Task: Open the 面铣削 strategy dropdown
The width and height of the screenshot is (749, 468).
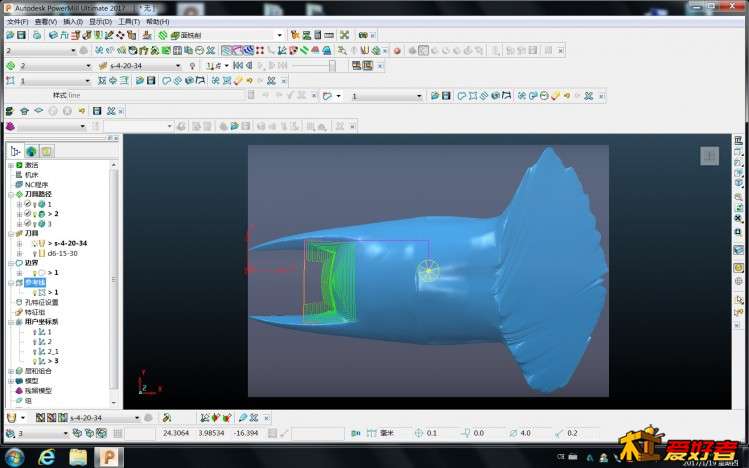Action: click(x=279, y=35)
